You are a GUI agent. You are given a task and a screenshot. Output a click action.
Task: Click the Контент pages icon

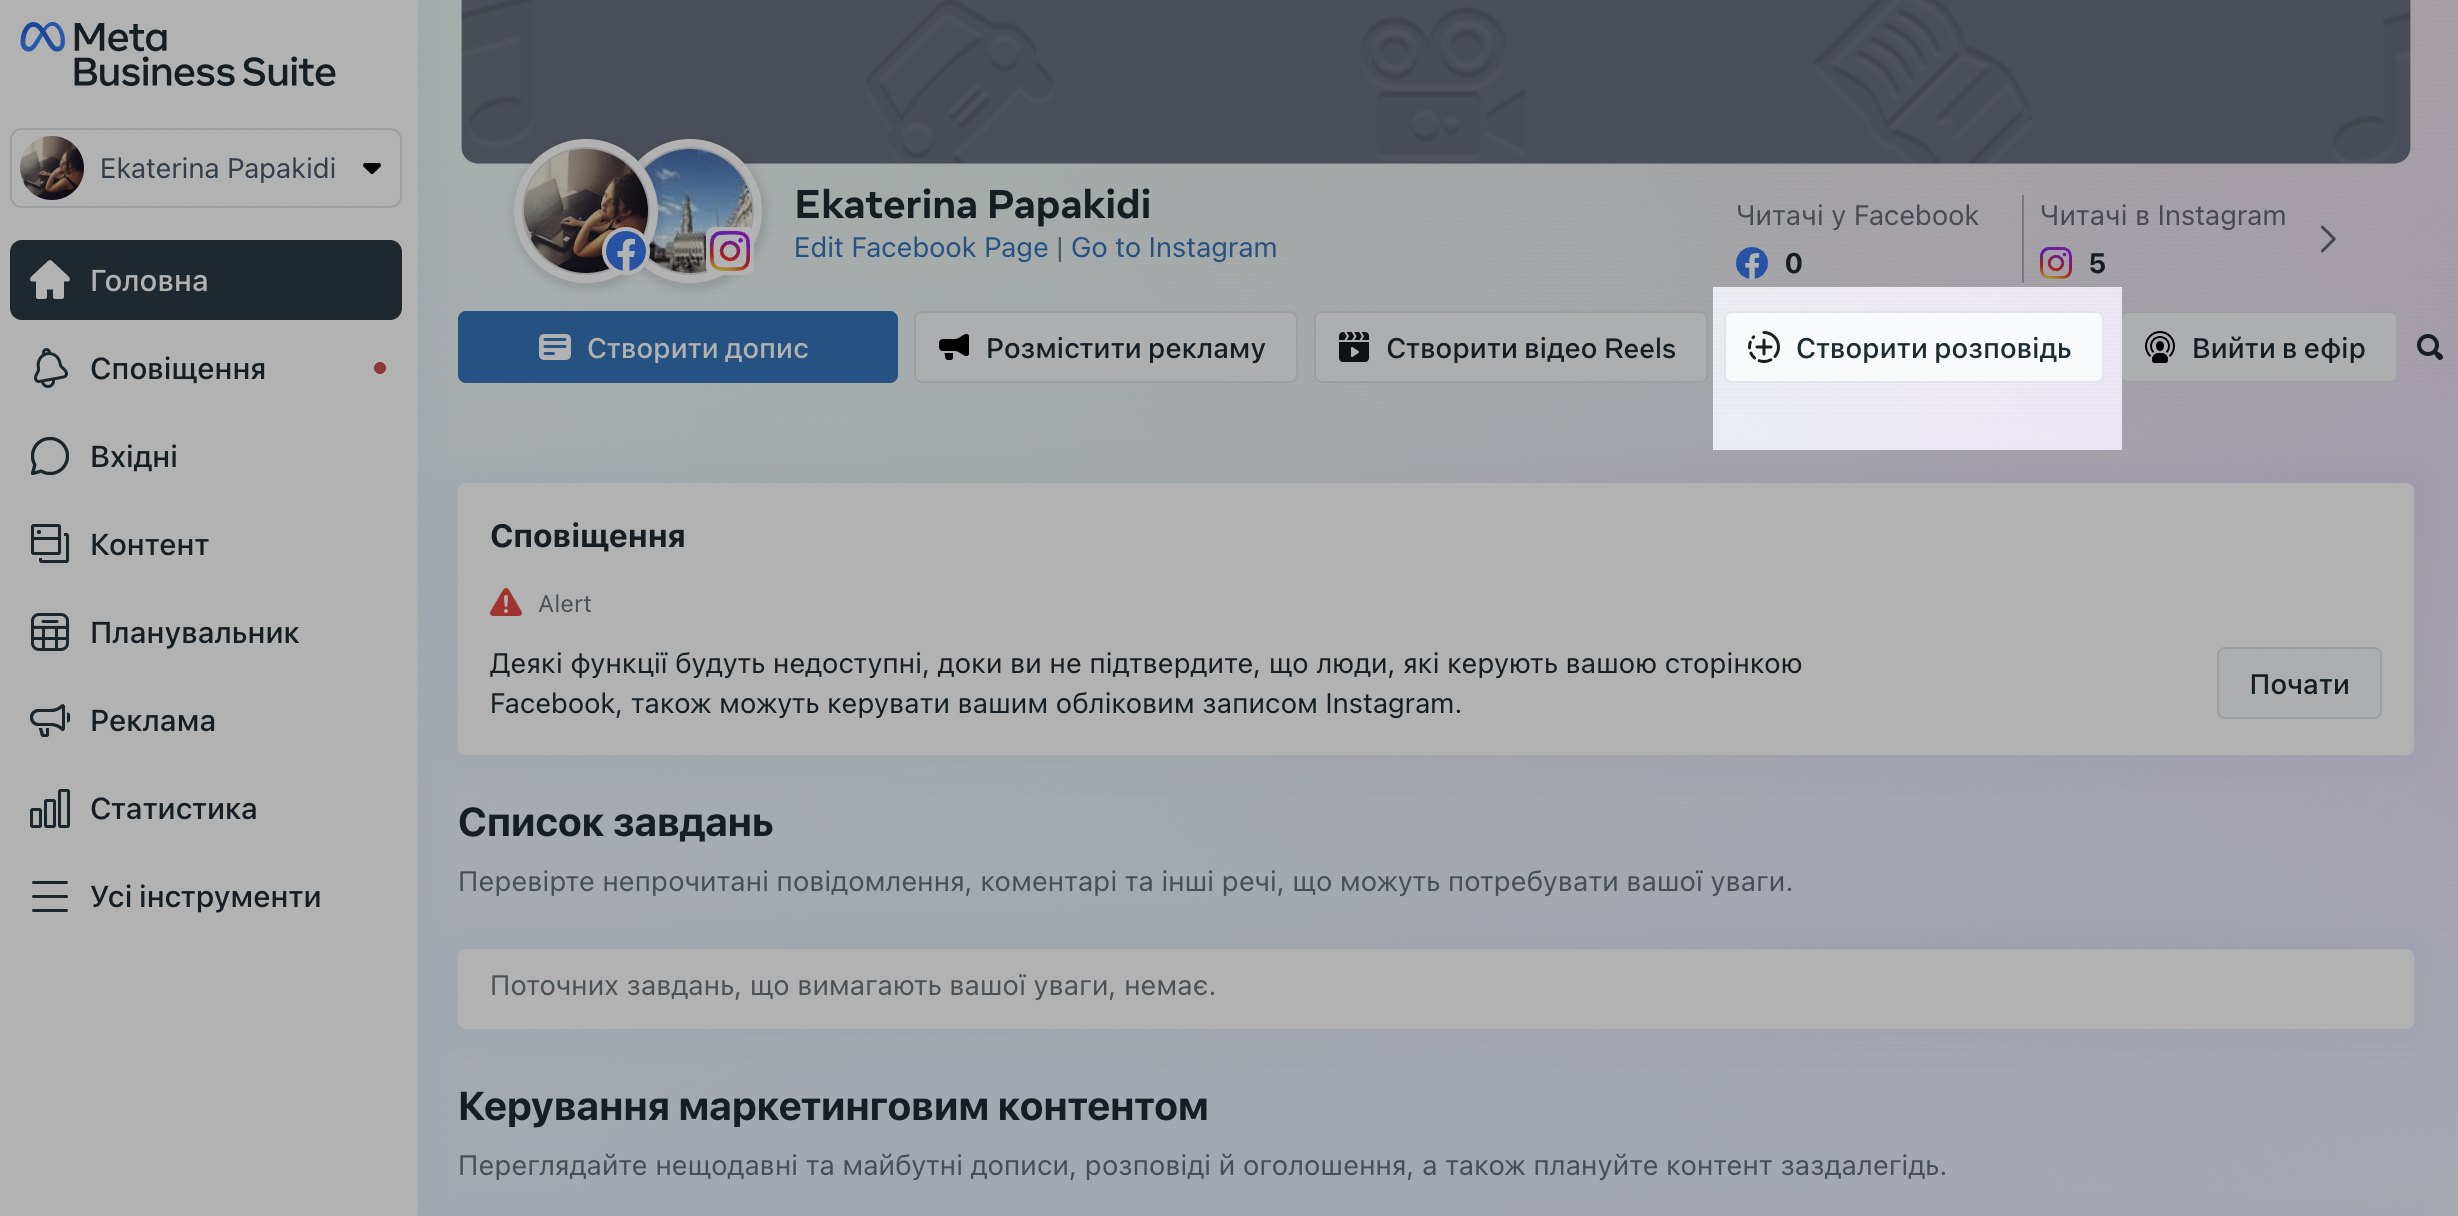pyautogui.click(x=49, y=544)
